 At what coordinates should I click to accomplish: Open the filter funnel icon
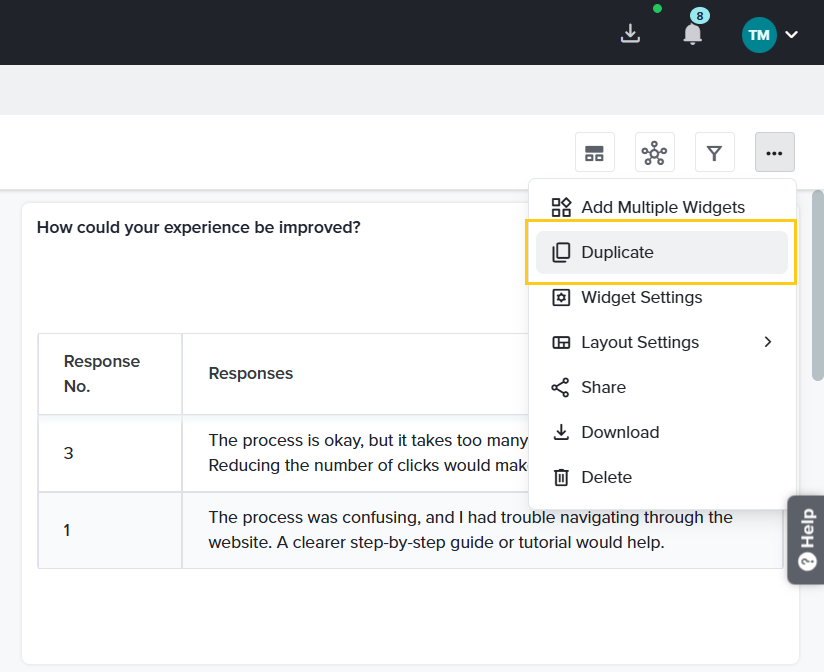(x=714, y=152)
